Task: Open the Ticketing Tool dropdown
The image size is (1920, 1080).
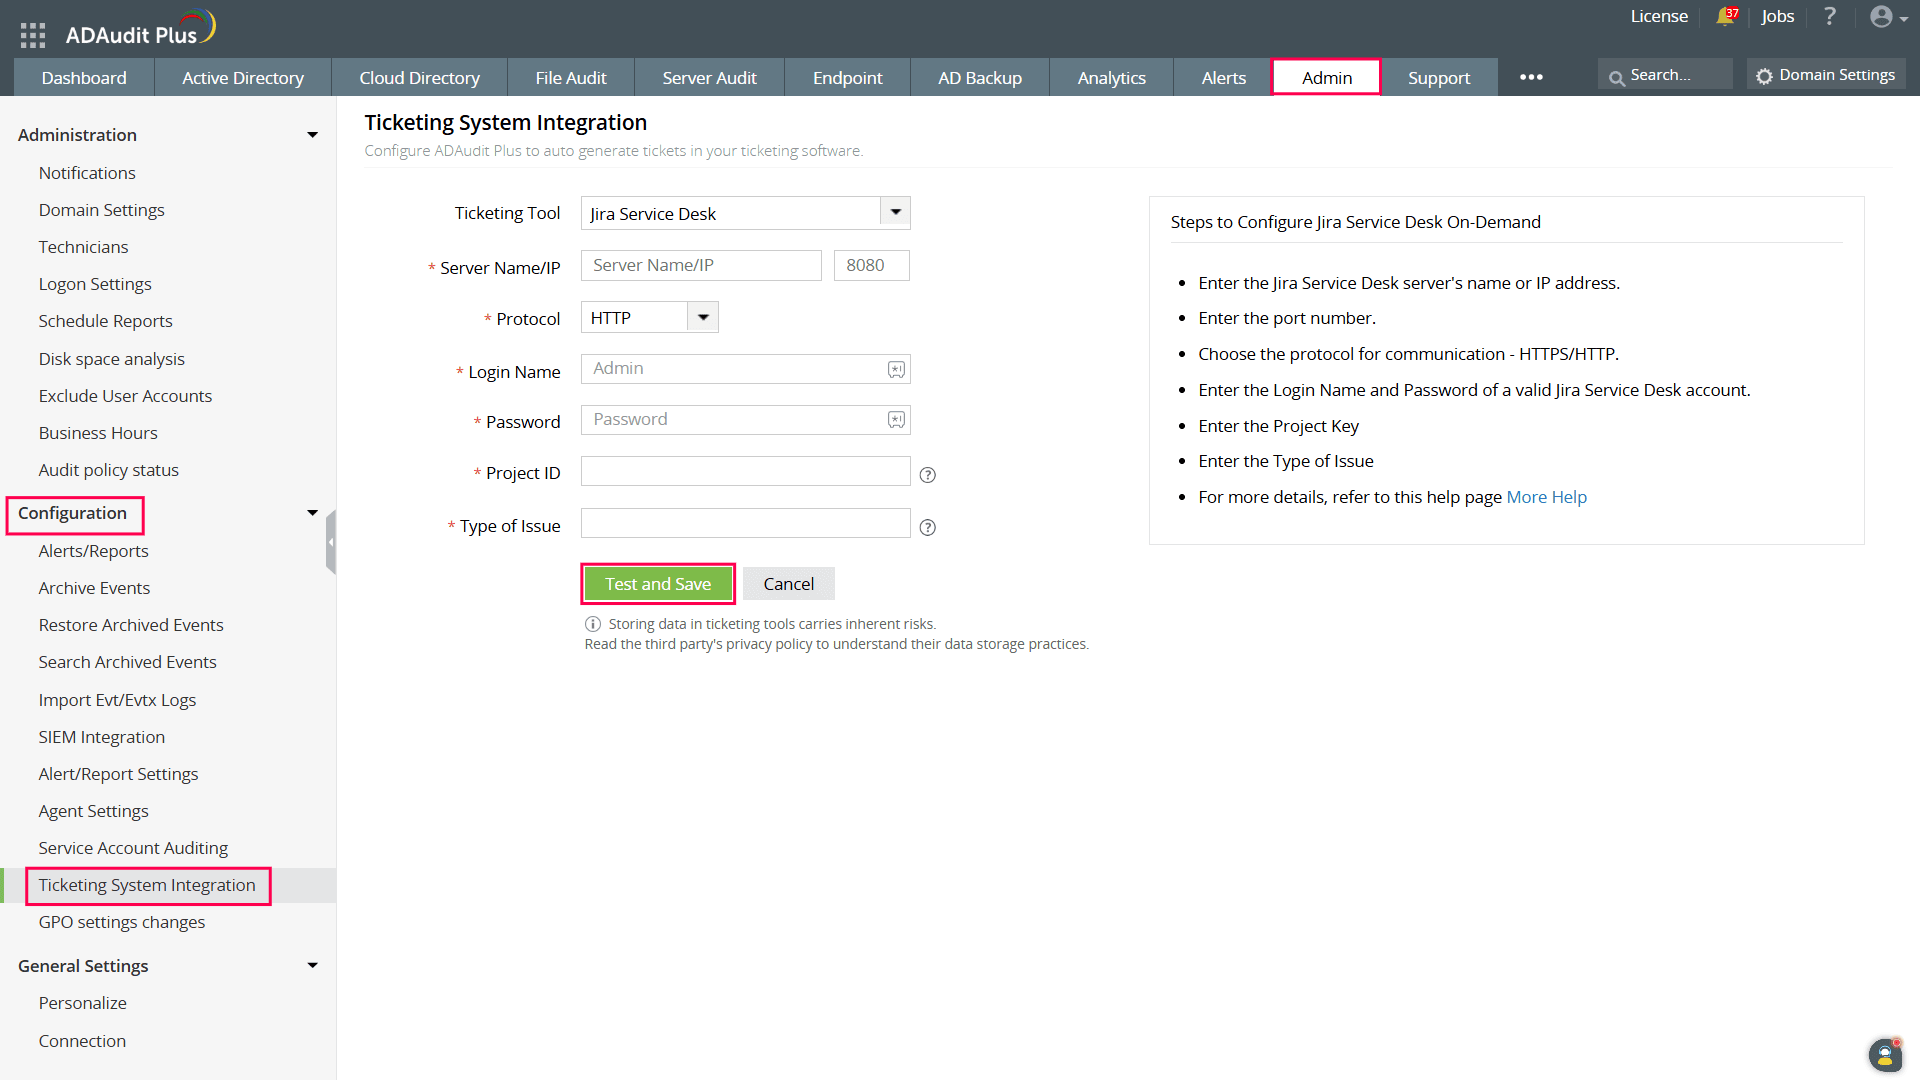Action: tap(895, 213)
